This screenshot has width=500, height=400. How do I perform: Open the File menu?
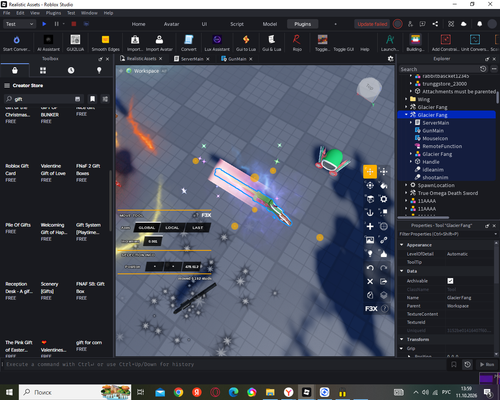pos(6,13)
